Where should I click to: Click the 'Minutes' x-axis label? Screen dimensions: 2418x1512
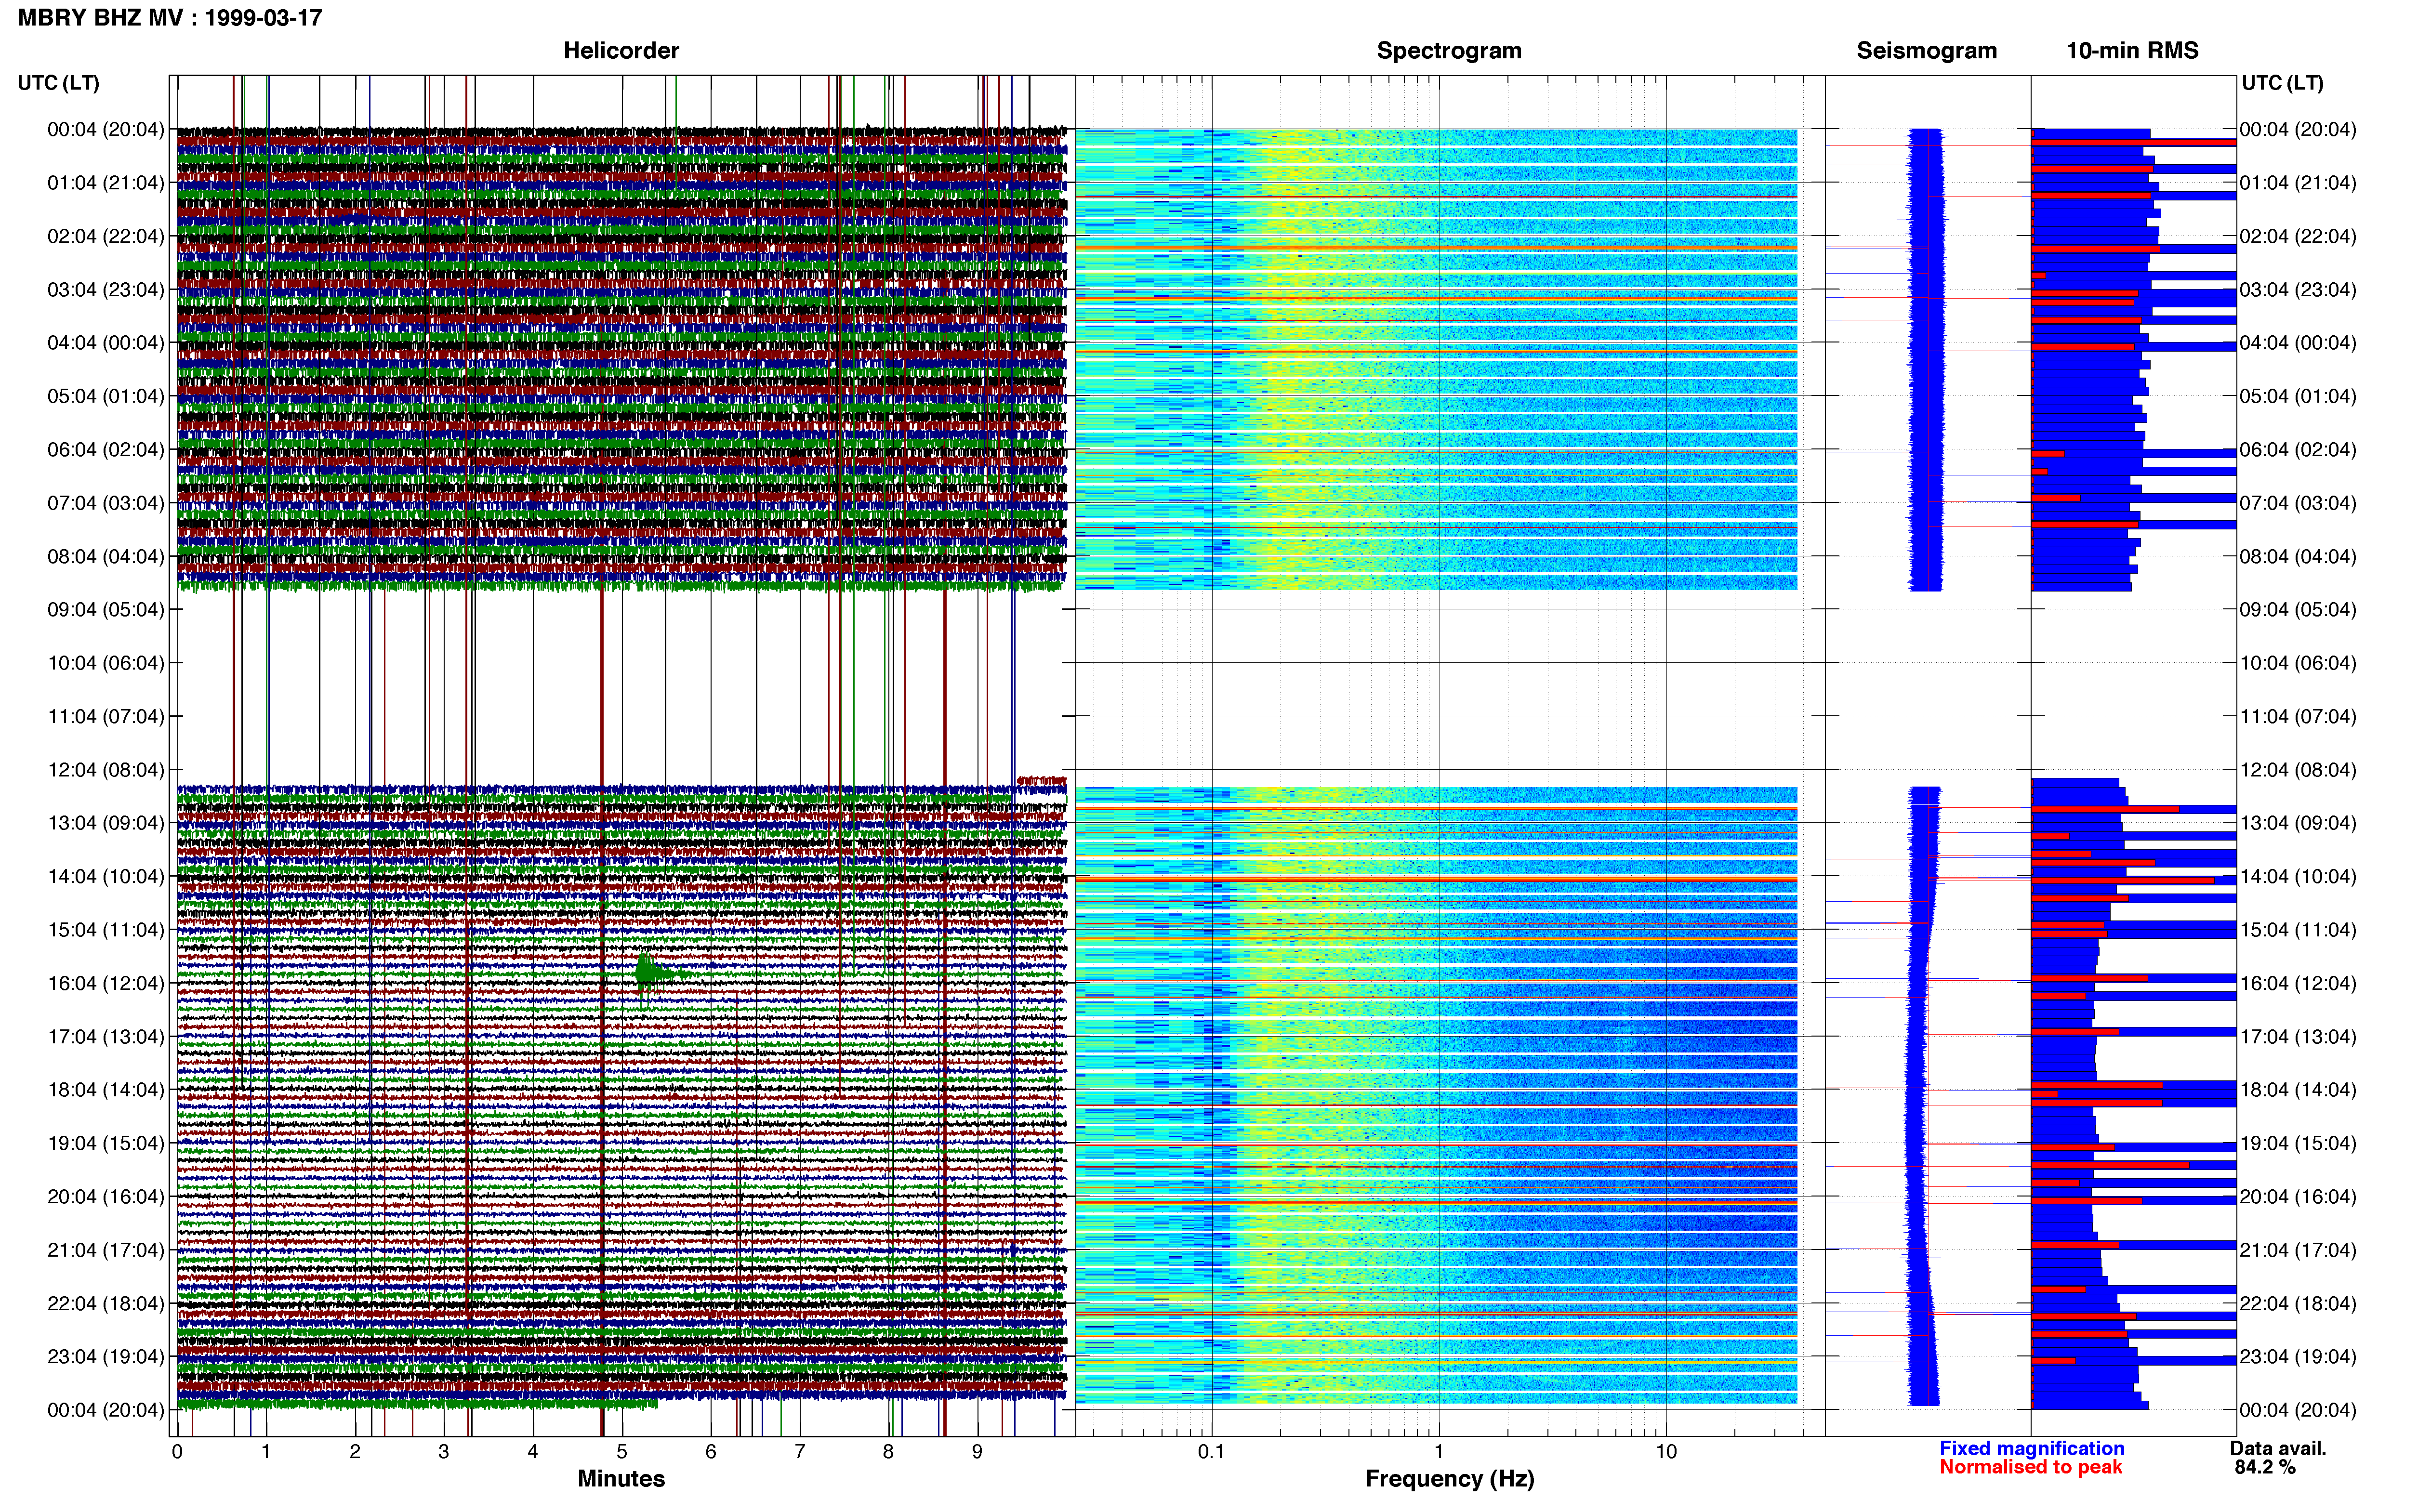click(621, 1478)
